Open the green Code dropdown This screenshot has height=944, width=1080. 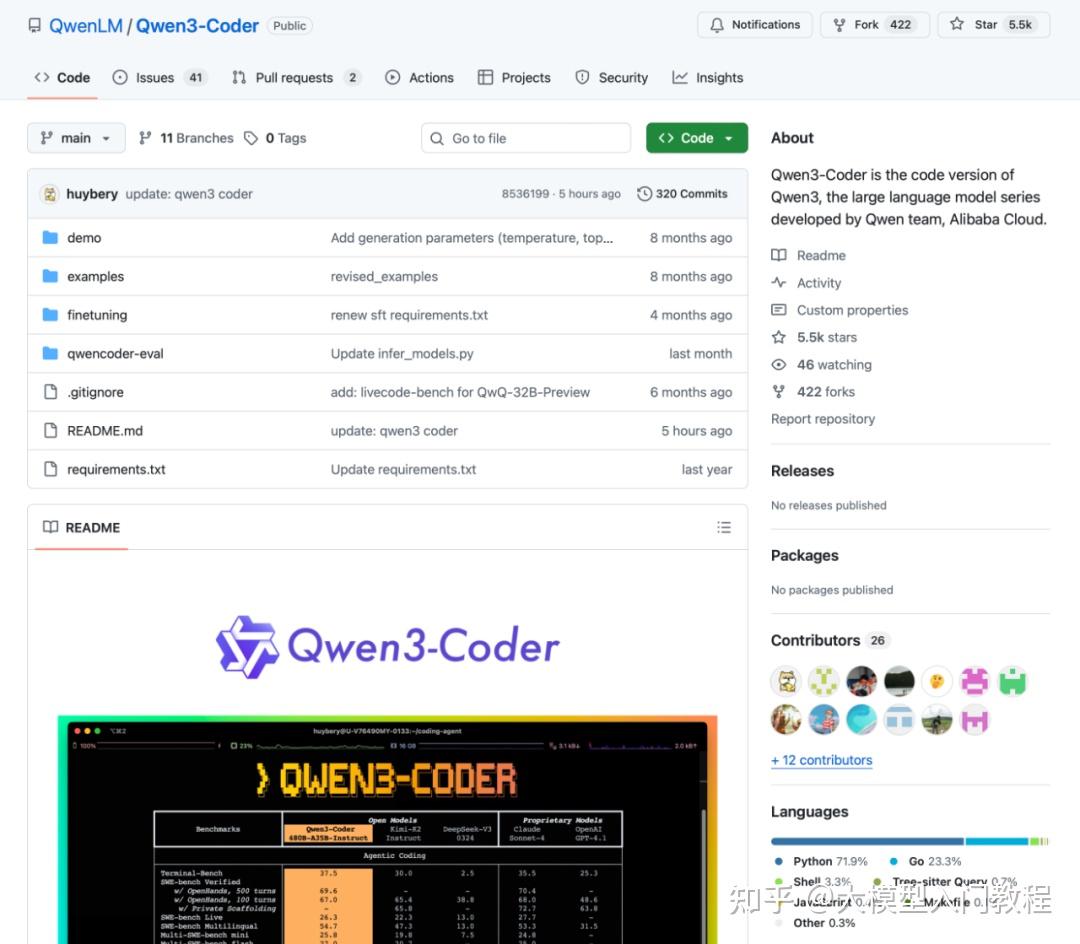click(x=697, y=138)
